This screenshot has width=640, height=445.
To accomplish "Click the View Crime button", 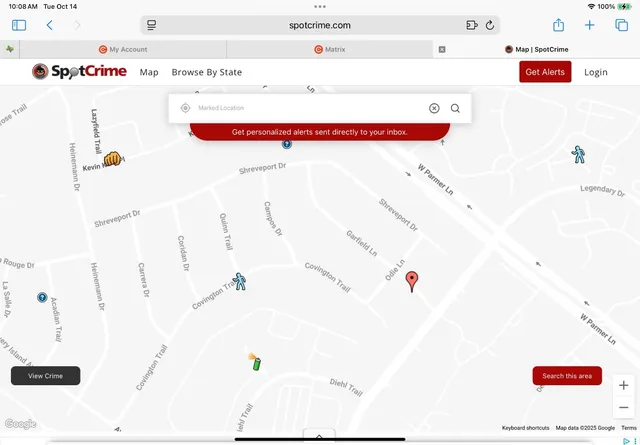I will pos(46,376).
